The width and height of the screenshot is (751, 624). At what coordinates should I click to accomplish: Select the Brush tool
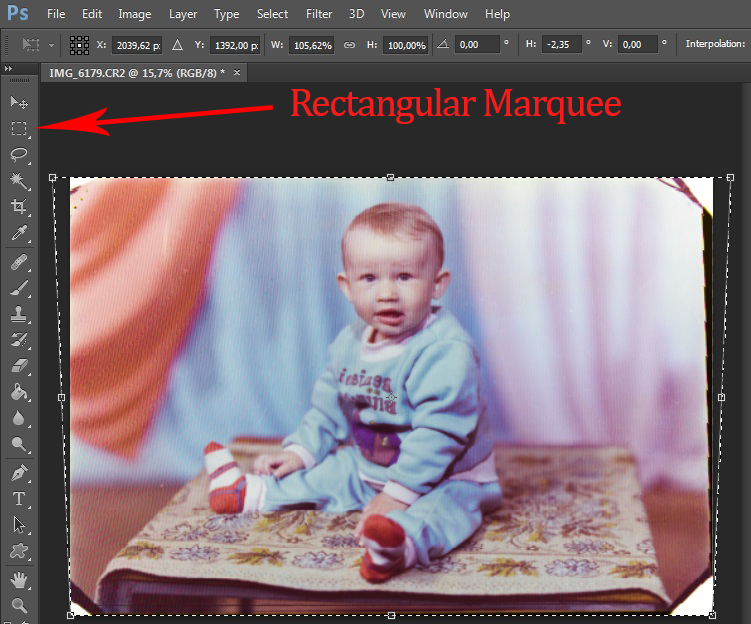[19, 288]
